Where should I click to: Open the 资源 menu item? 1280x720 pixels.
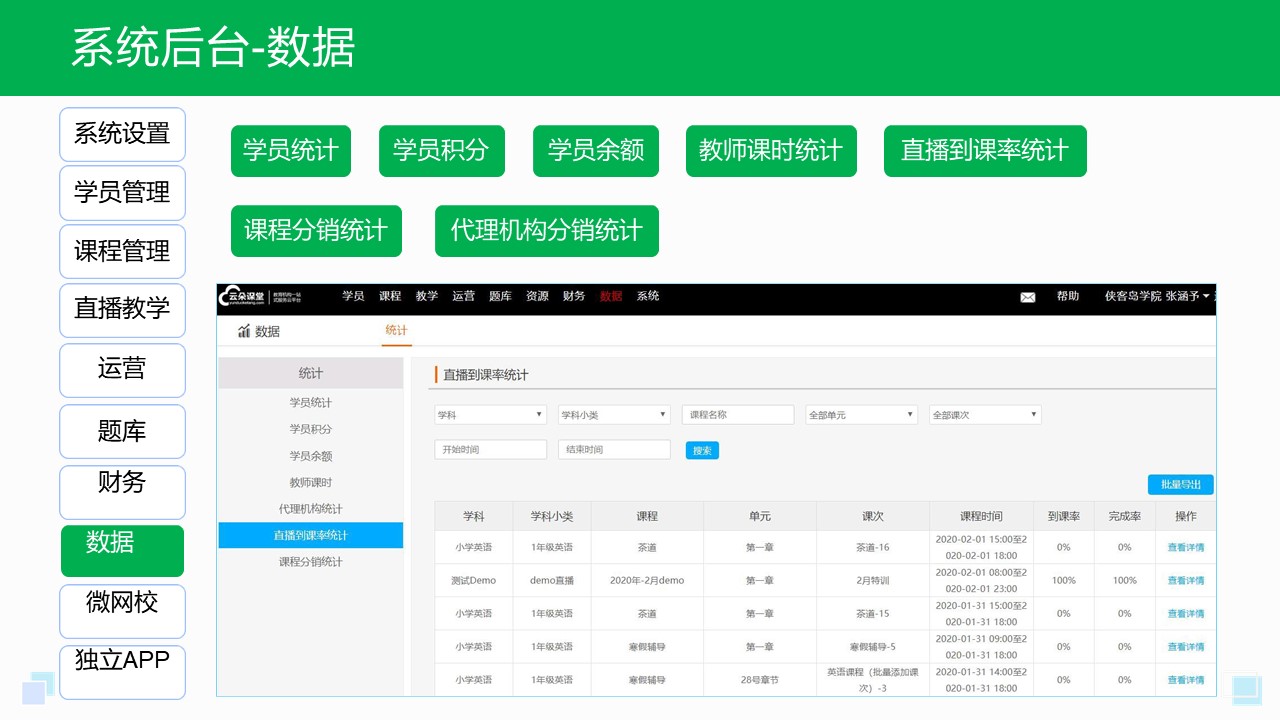point(537,296)
